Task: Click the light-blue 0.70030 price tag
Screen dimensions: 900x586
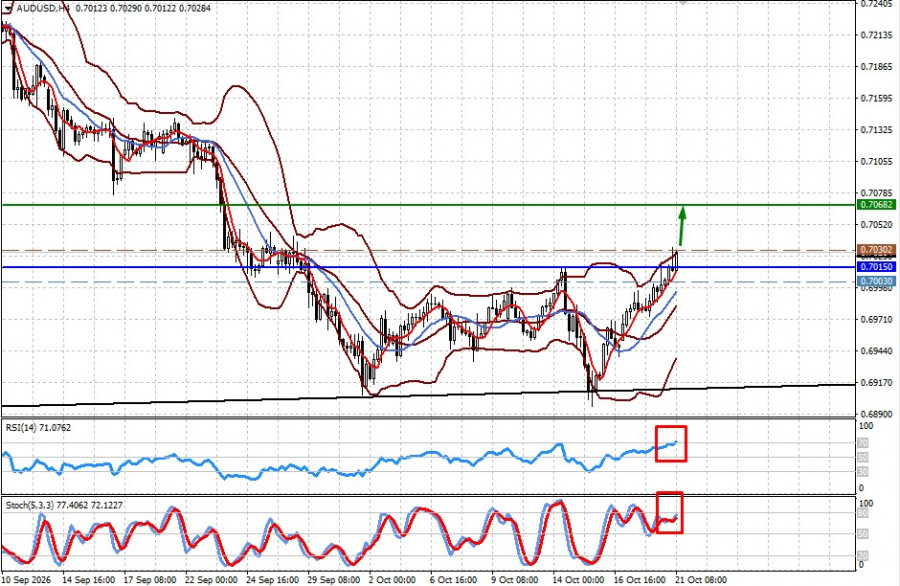Action: tap(876, 281)
